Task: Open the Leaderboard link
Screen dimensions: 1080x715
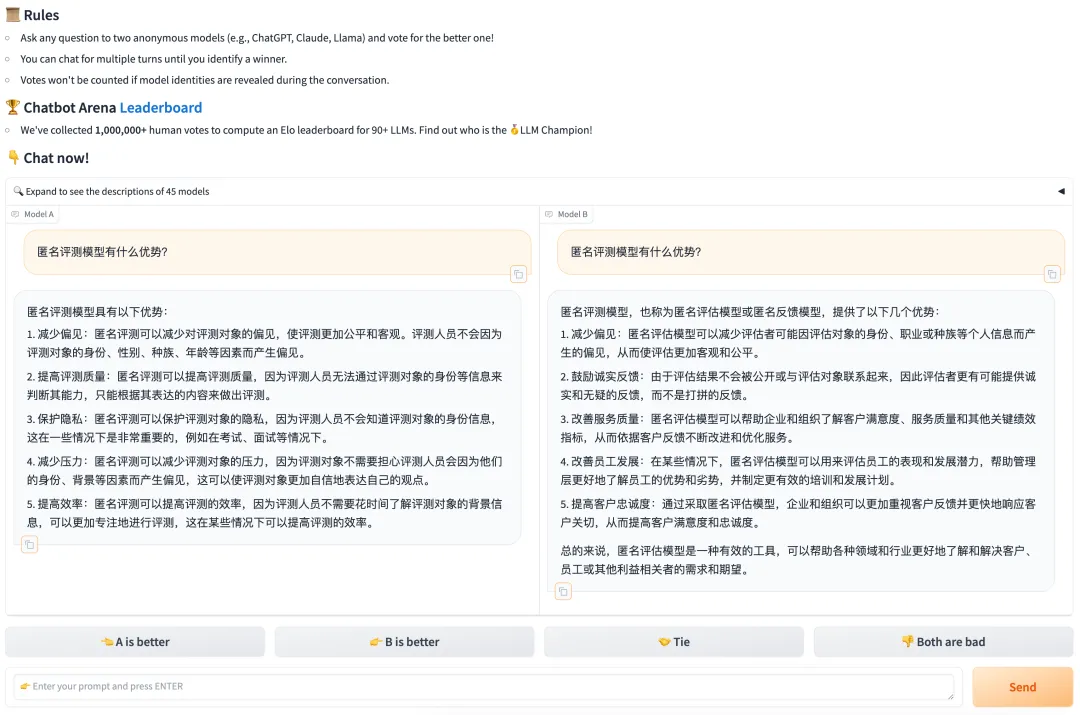Action: coord(160,107)
